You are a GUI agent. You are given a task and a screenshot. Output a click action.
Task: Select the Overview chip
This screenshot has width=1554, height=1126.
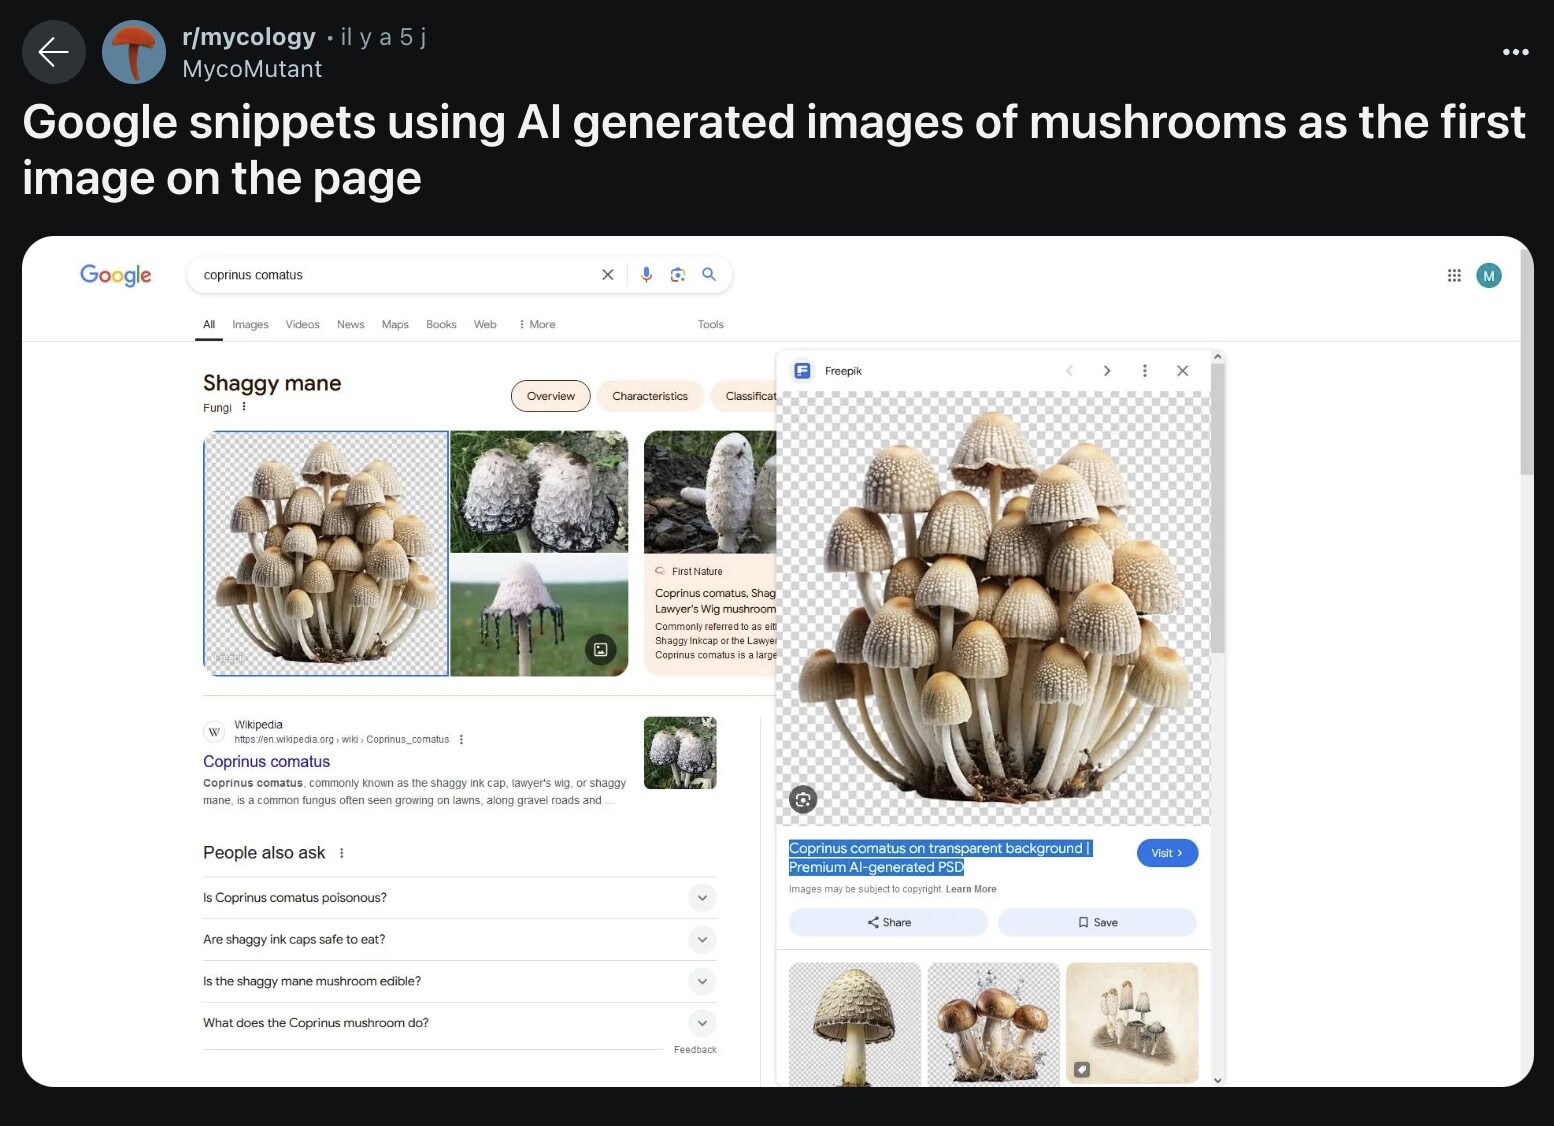(551, 397)
